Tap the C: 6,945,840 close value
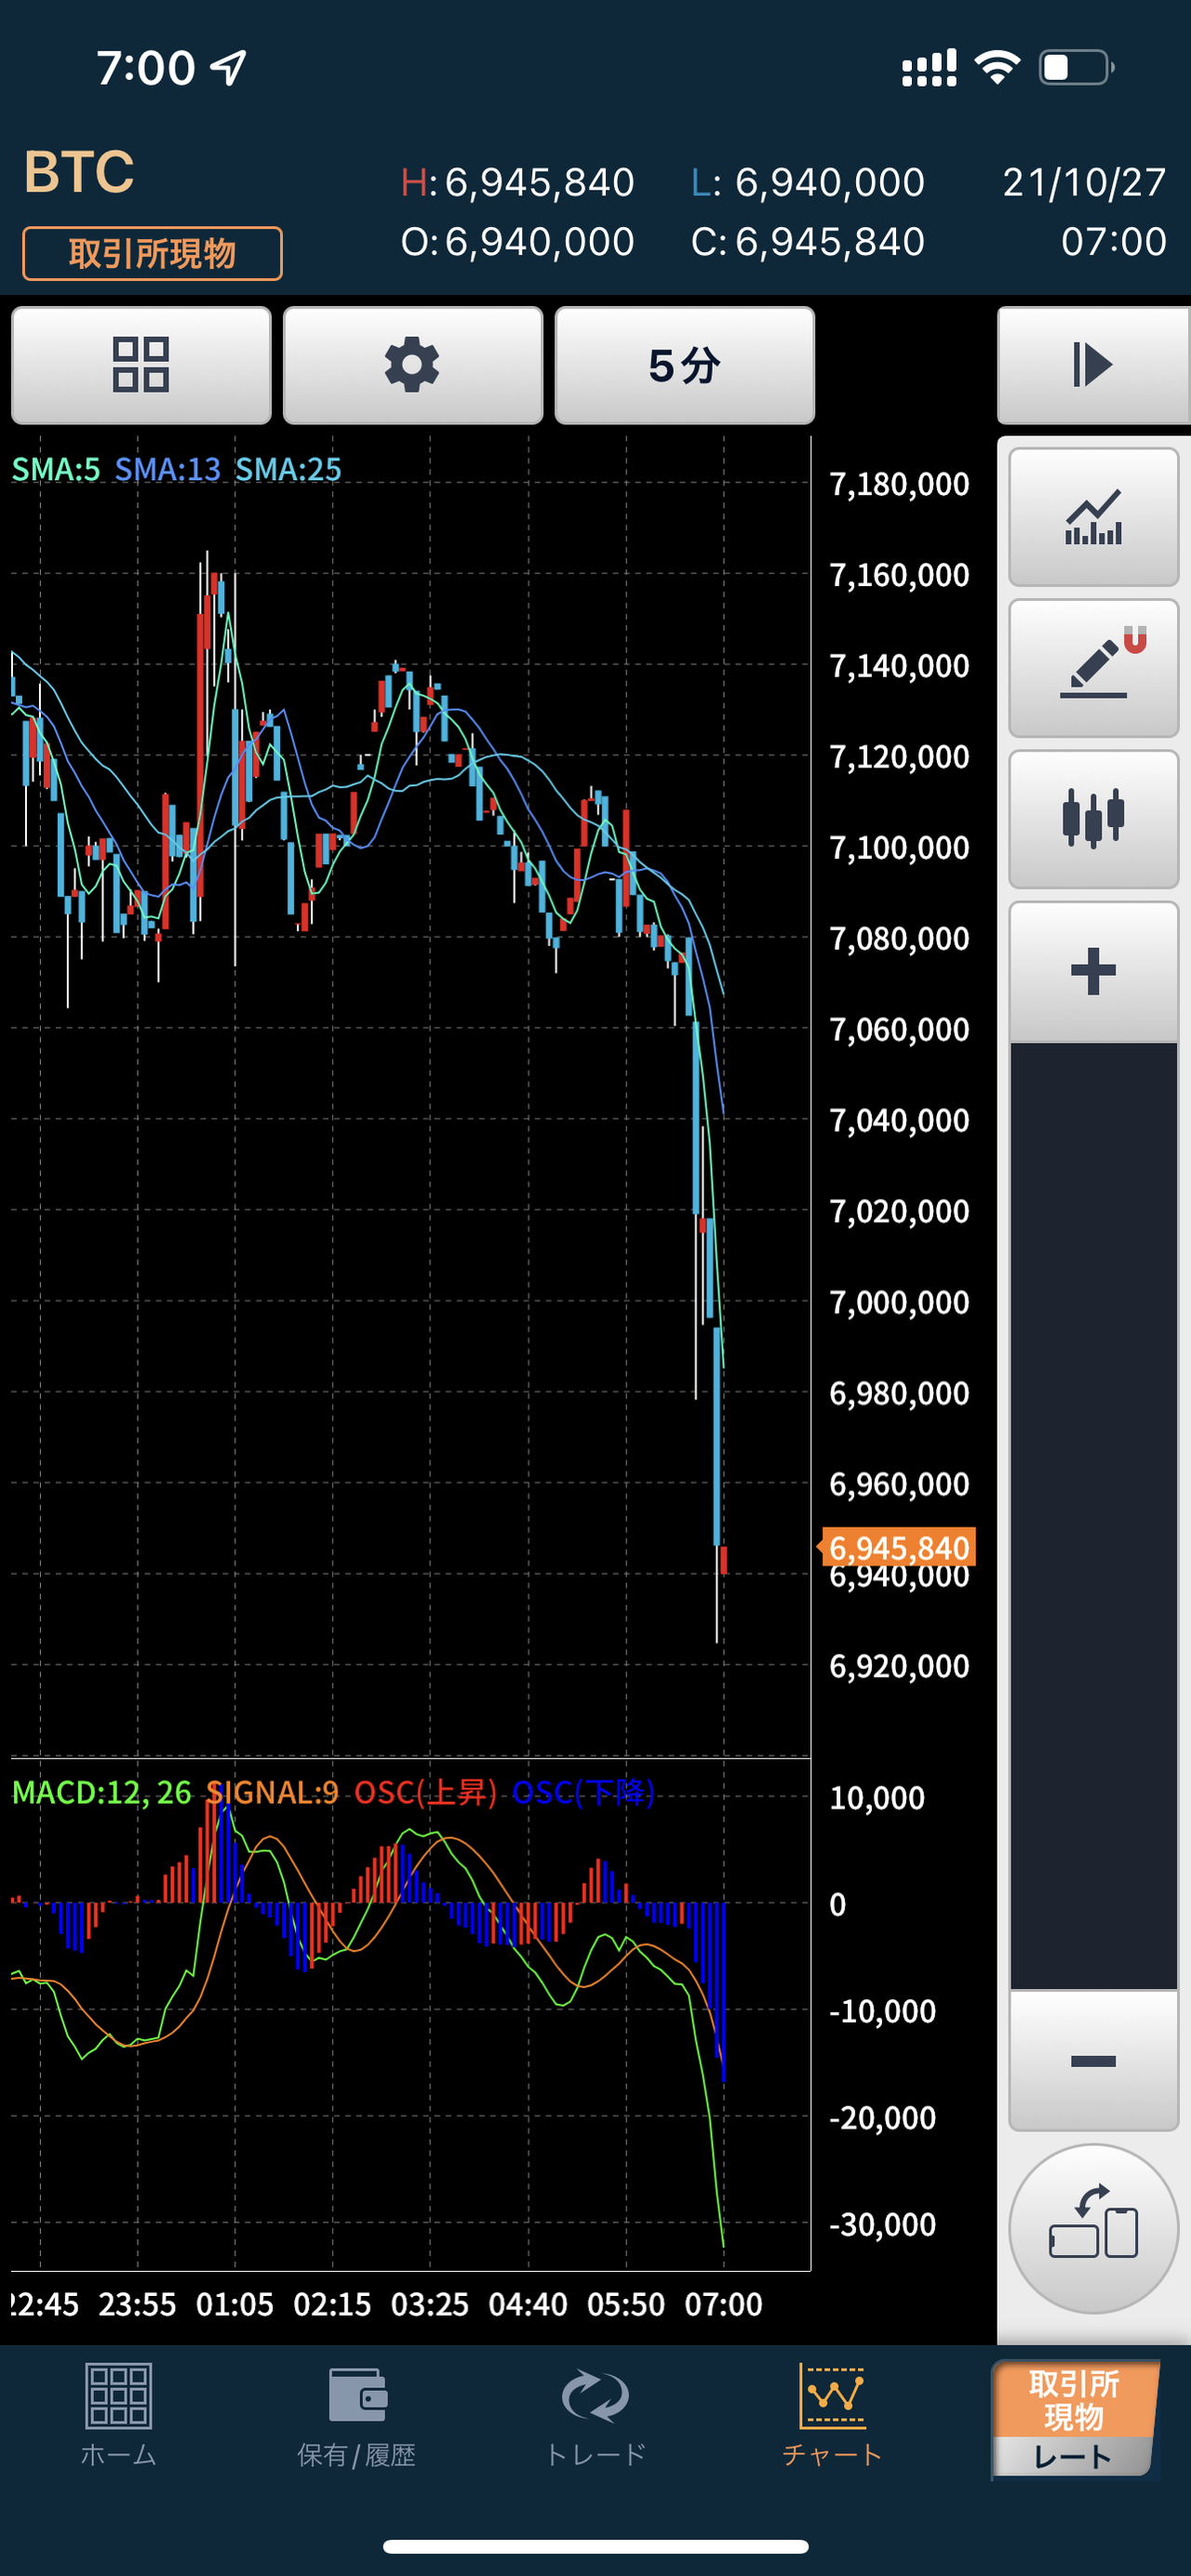This screenshot has height=2576, width=1191. tap(807, 241)
